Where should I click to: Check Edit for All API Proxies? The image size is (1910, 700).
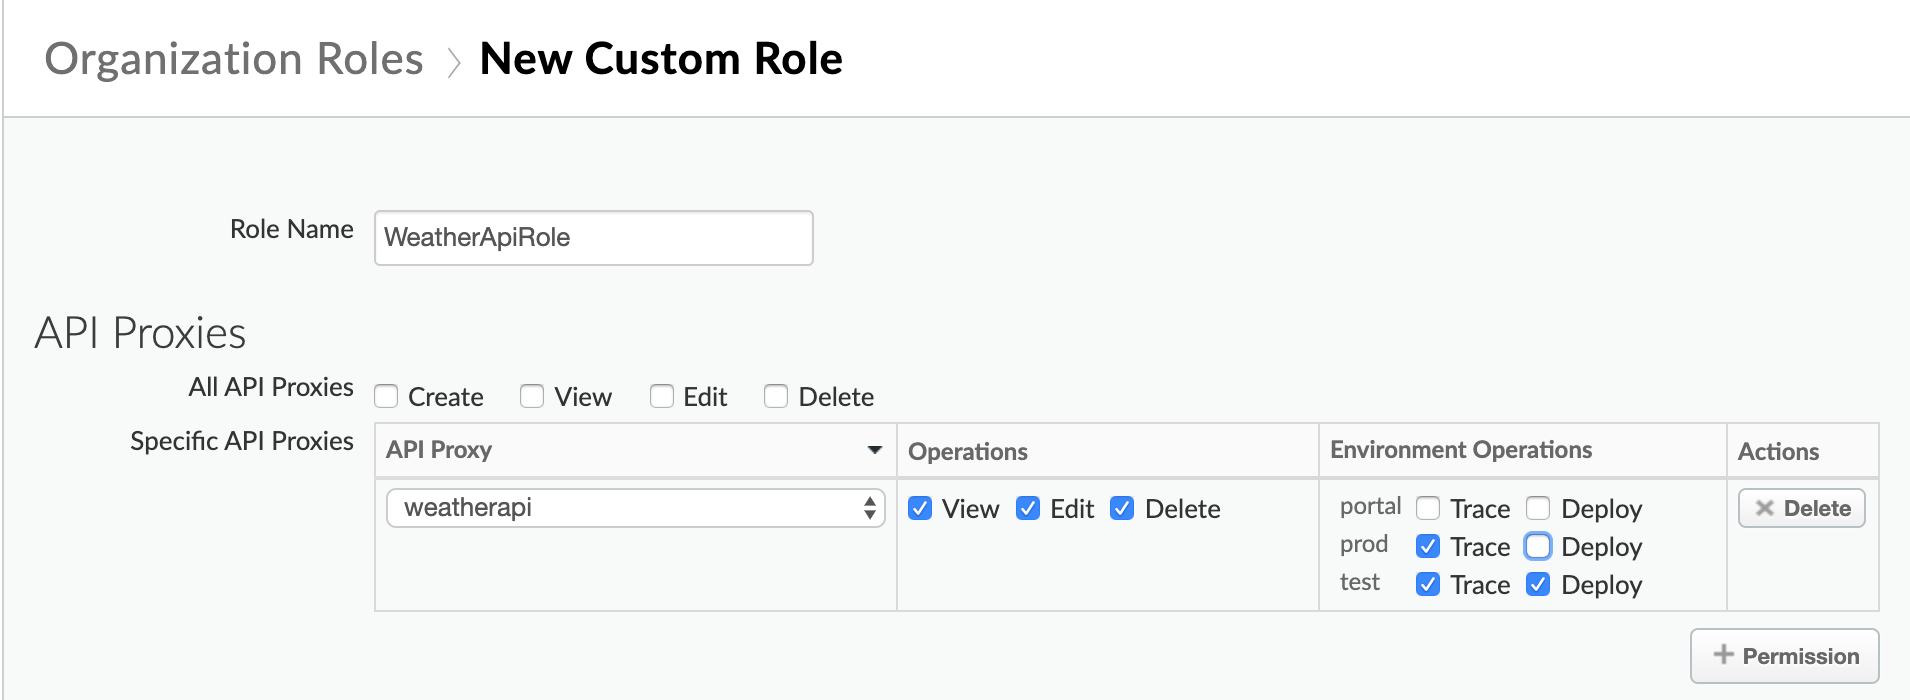click(661, 397)
